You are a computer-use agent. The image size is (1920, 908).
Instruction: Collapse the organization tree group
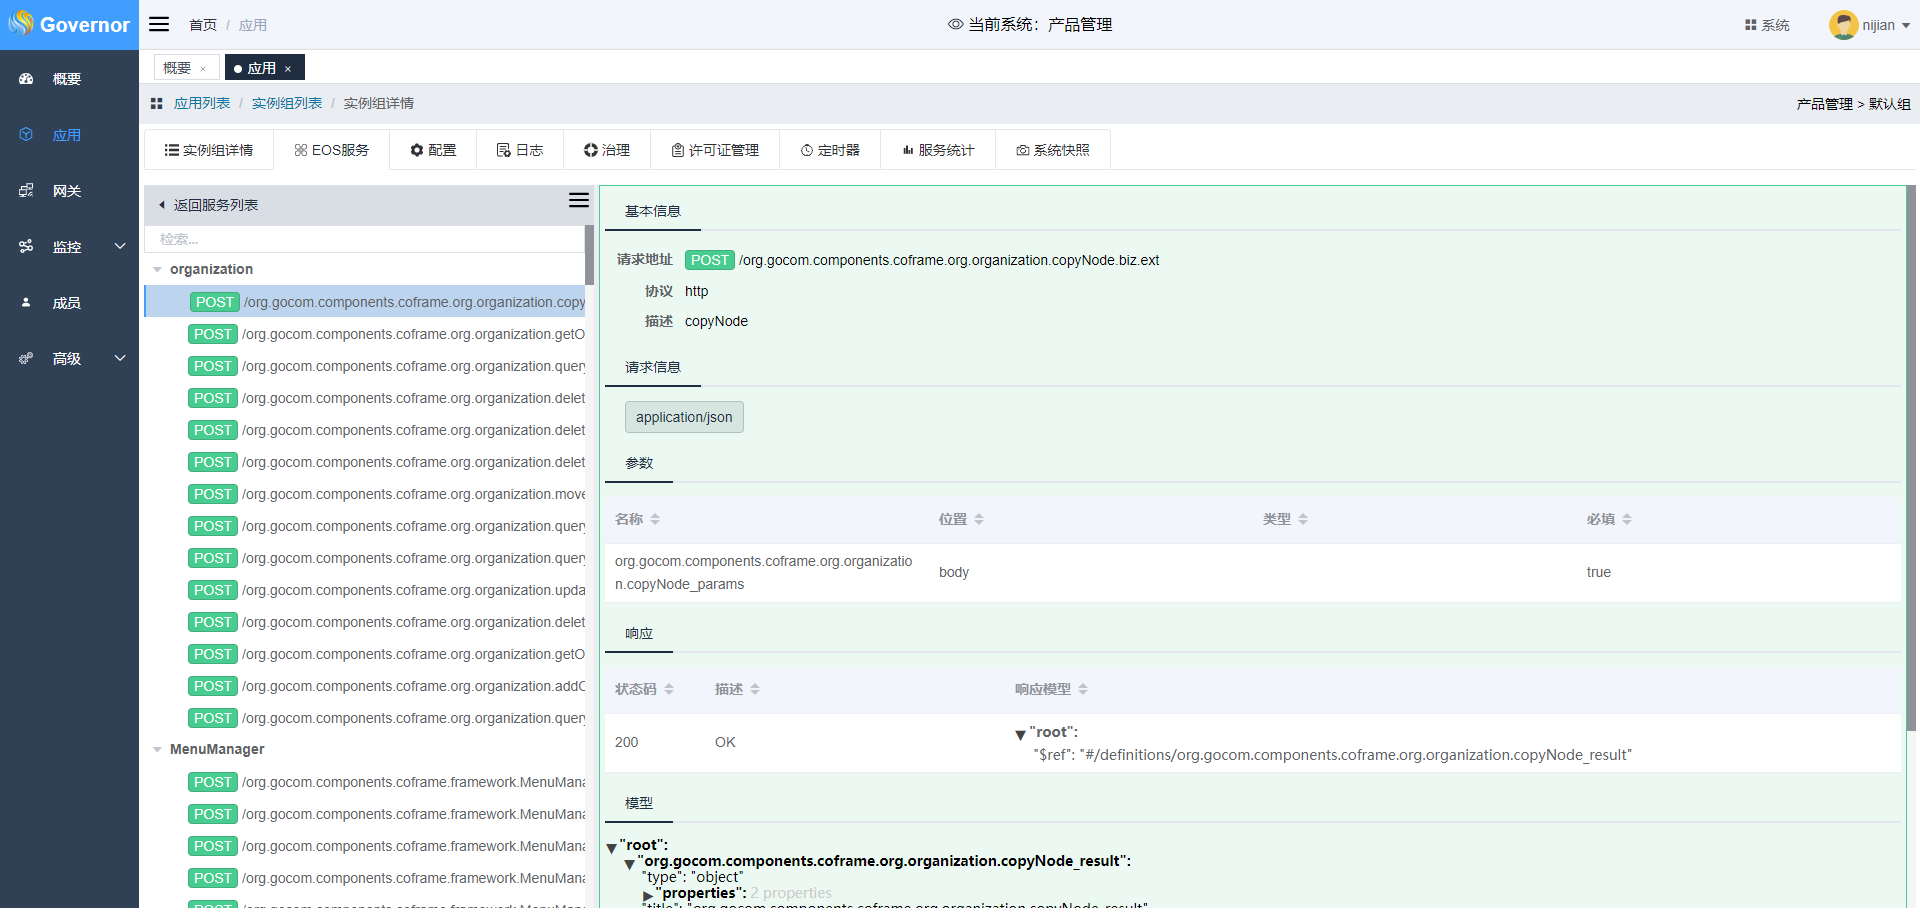click(157, 270)
